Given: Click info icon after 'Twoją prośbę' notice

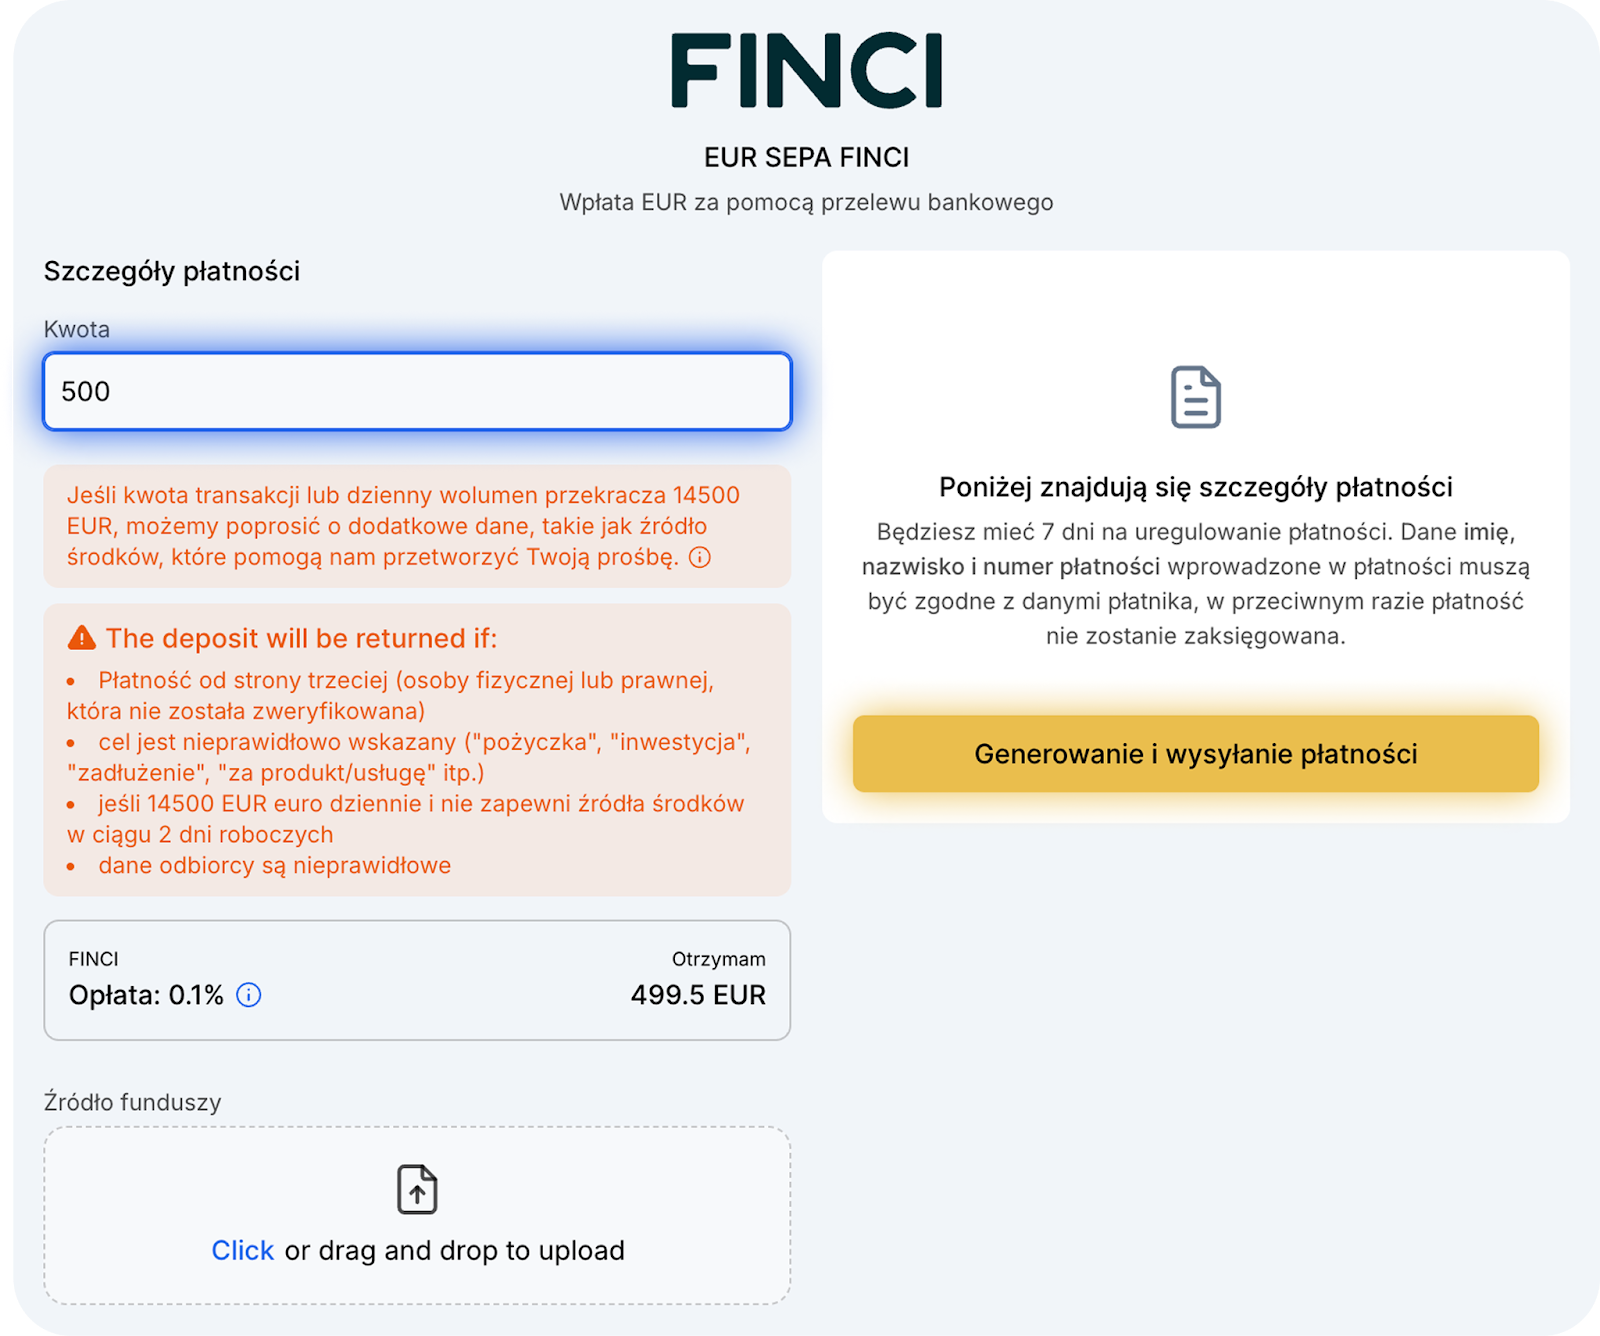Looking at the screenshot, I should click(700, 558).
